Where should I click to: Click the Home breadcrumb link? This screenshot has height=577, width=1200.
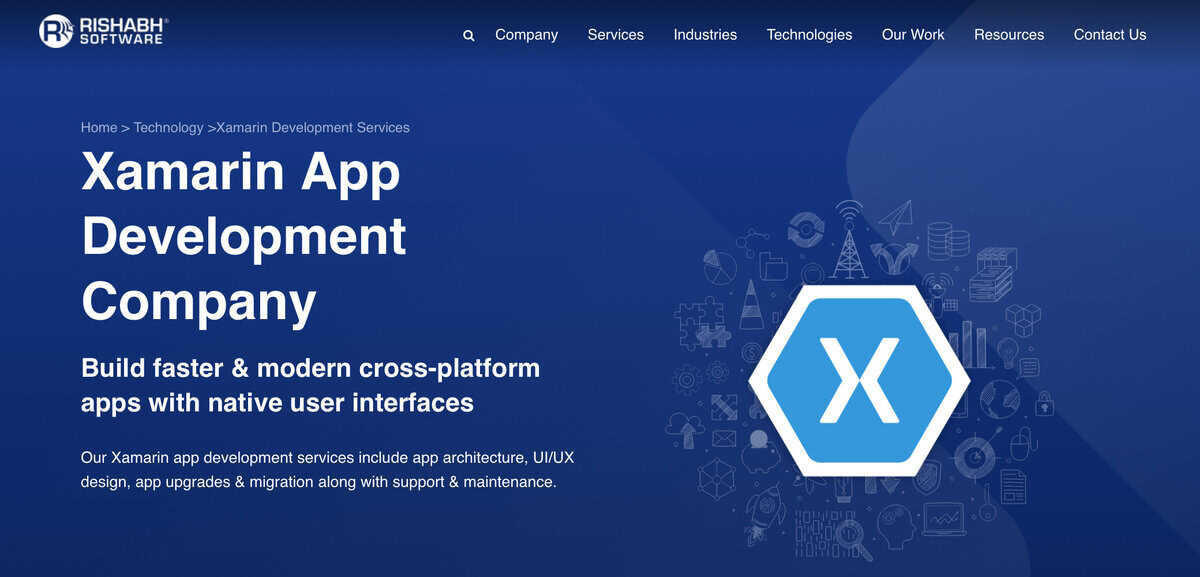(99, 127)
